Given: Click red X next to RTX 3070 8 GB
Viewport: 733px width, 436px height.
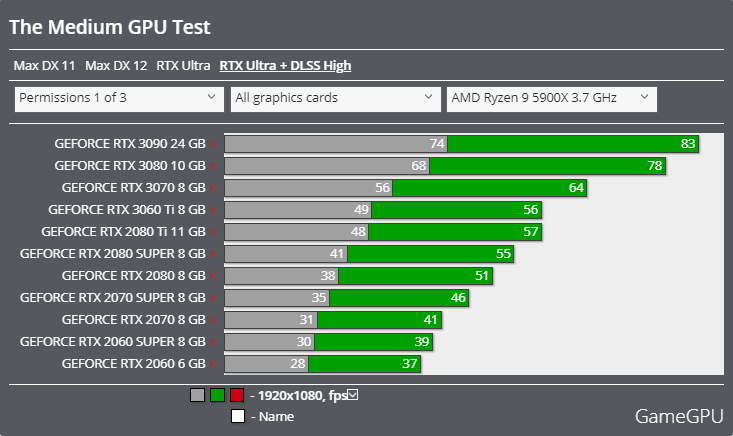Looking at the screenshot, I should click(x=213, y=188).
